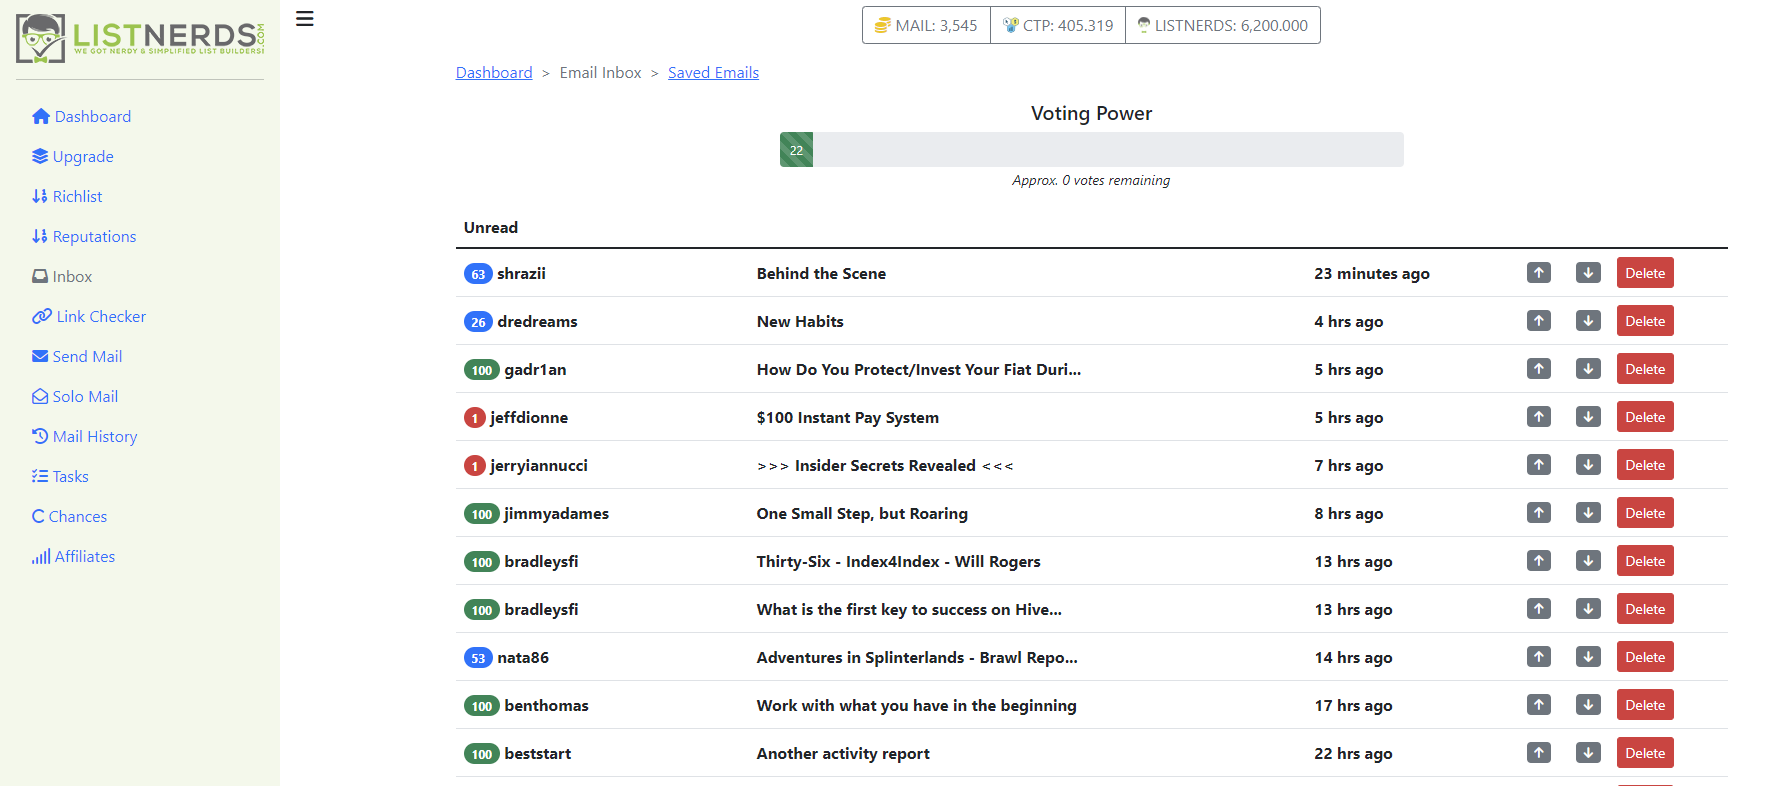This screenshot has width=1782, height=786.
Task: Upvote nata86's Splinterlands email
Action: click(x=1539, y=657)
